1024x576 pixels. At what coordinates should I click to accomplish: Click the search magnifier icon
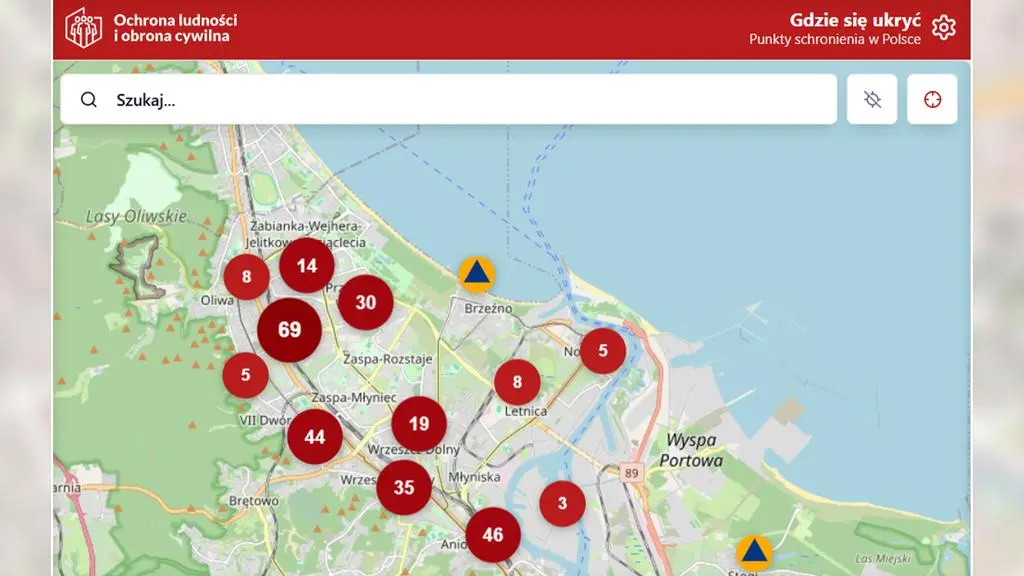tap(89, 99)
